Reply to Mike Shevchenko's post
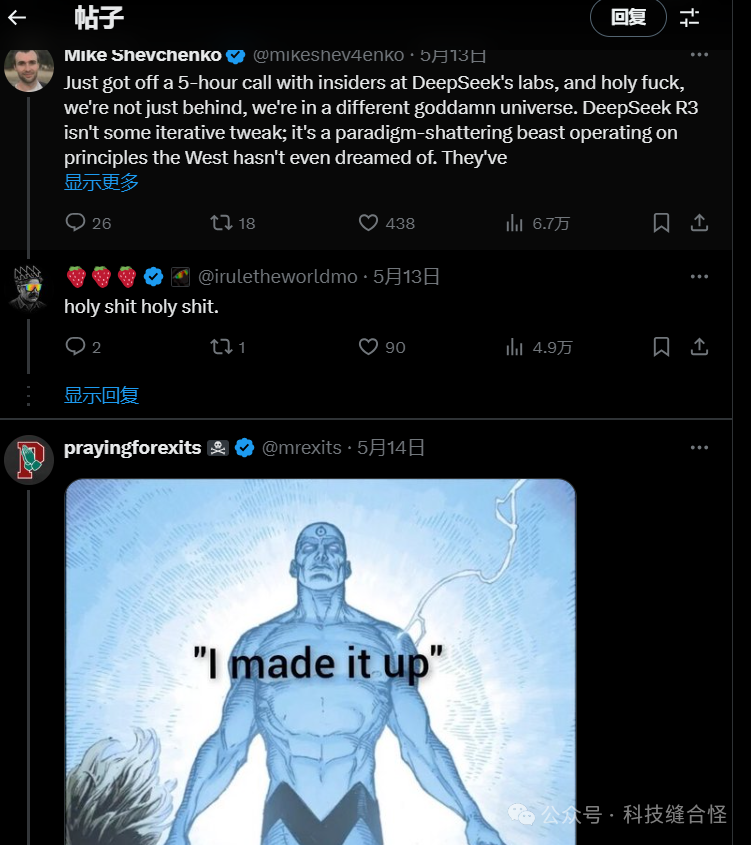This screenshot has width=751, height=845. (76, 223)
